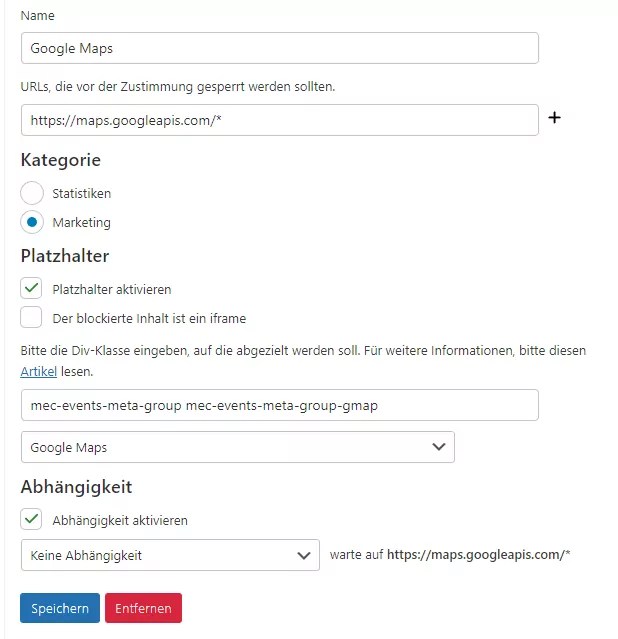This screenshot has width=618, height=639.
Task: Click the chevron arrow on Google Maps dropdown
Action: [438, 447]
